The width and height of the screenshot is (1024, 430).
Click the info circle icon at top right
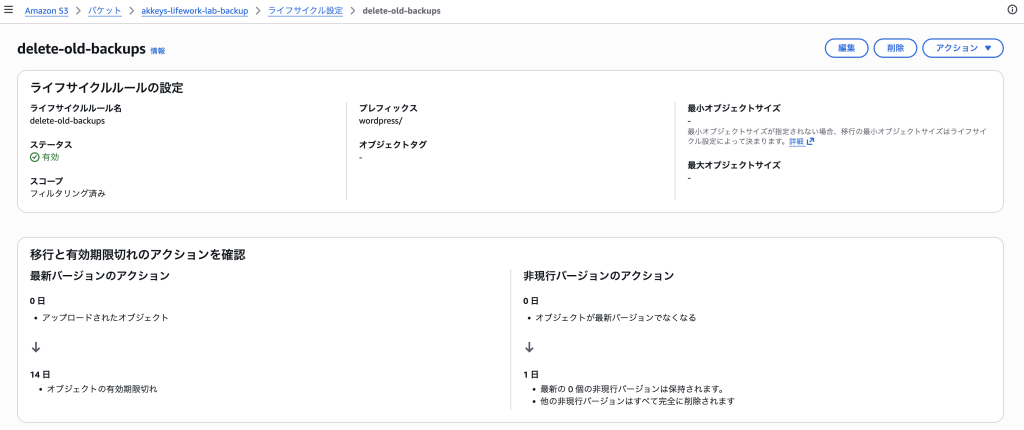1011,10
